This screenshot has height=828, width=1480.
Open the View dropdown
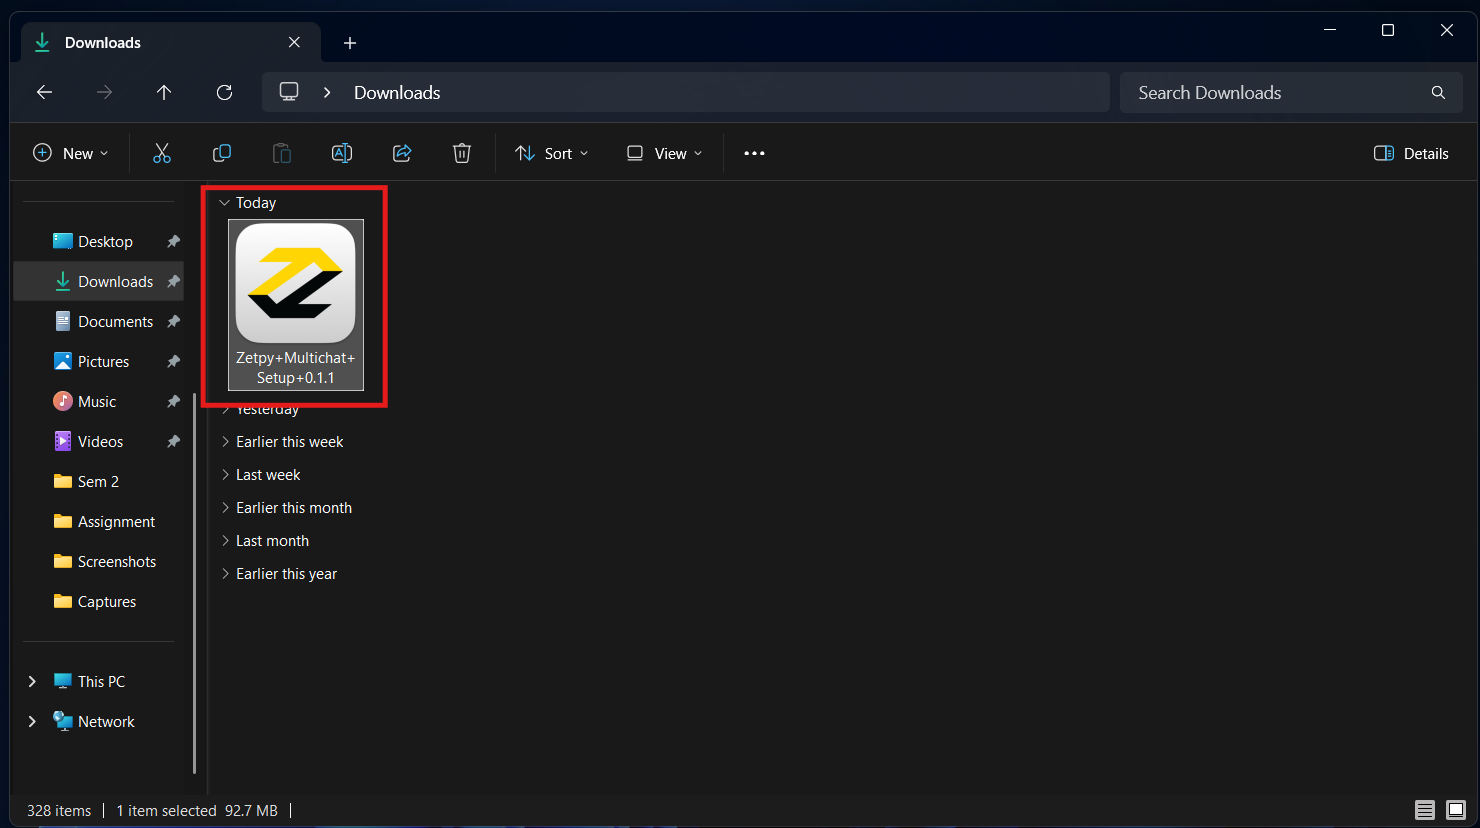pos(665,153)
